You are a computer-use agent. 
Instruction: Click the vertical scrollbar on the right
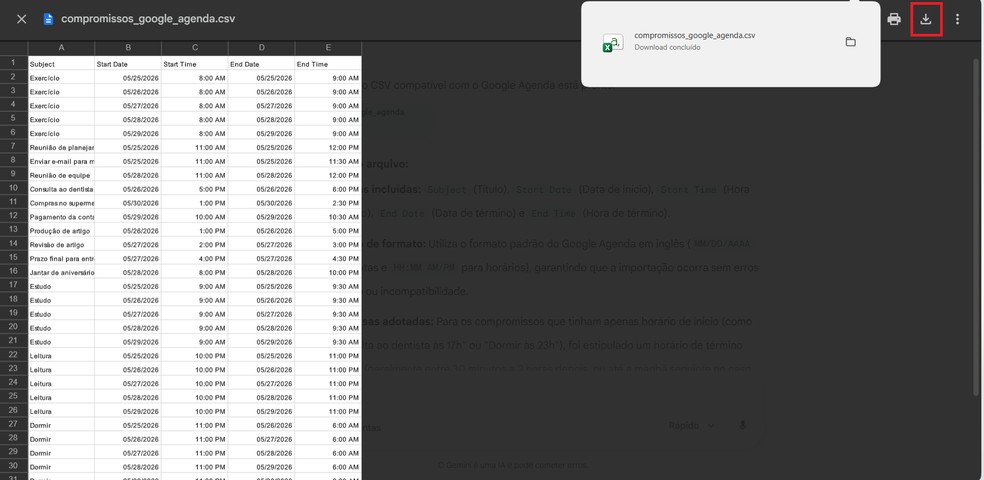pyautogui.click(x=976, y=227)
